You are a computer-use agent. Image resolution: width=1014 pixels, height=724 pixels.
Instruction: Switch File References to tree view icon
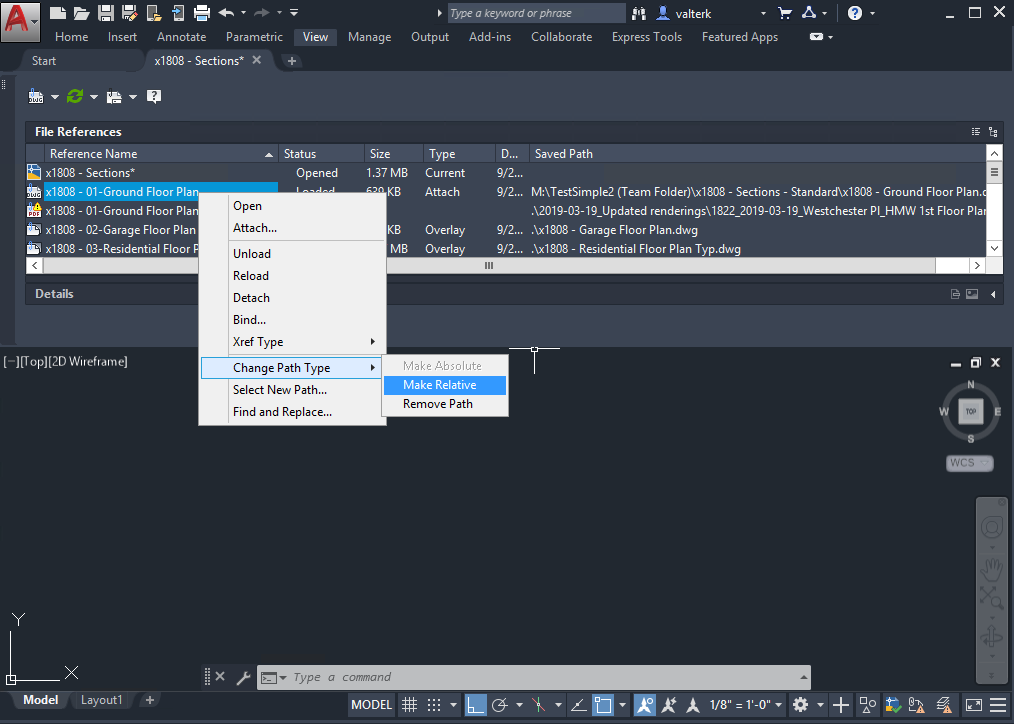click(993, 132)
